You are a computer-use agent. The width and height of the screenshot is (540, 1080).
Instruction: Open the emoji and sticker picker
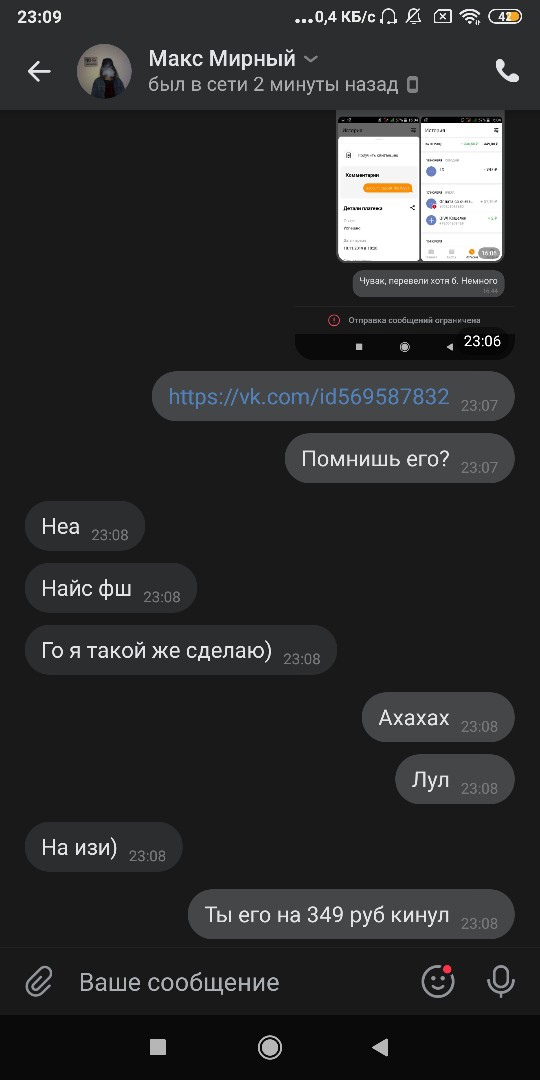(x=438, y=982)
